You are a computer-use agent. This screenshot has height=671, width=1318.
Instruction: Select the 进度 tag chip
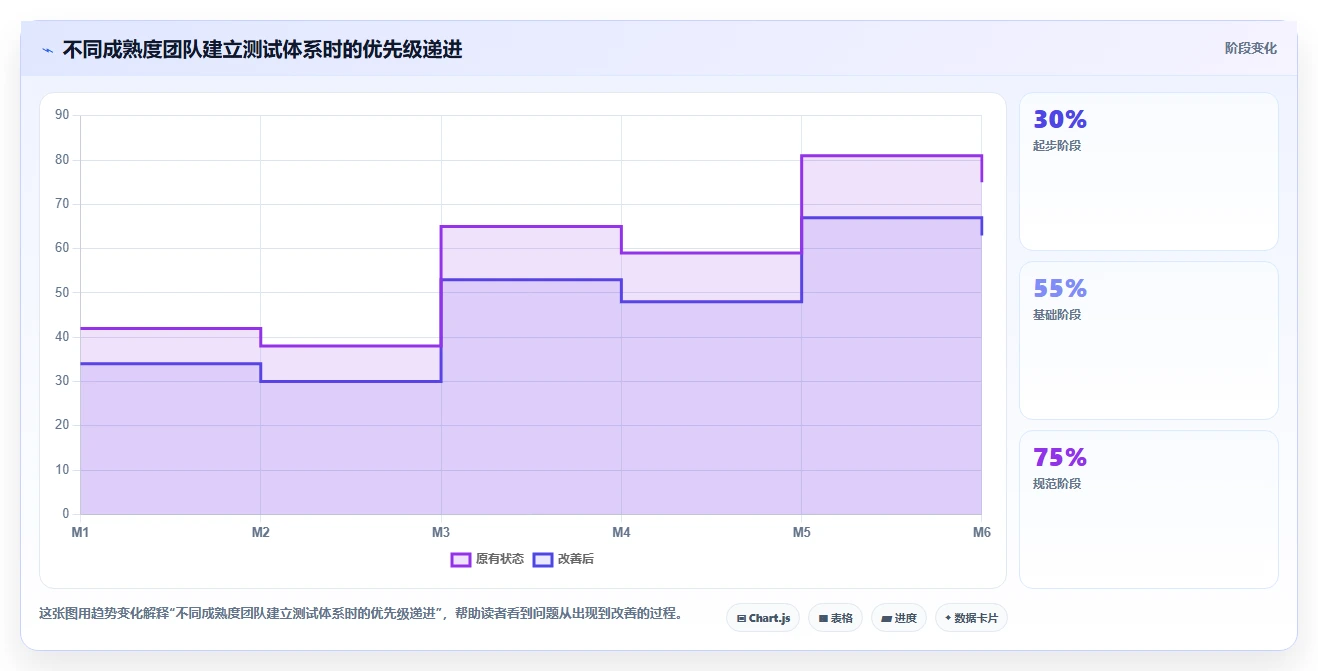[x=899, y=618]
